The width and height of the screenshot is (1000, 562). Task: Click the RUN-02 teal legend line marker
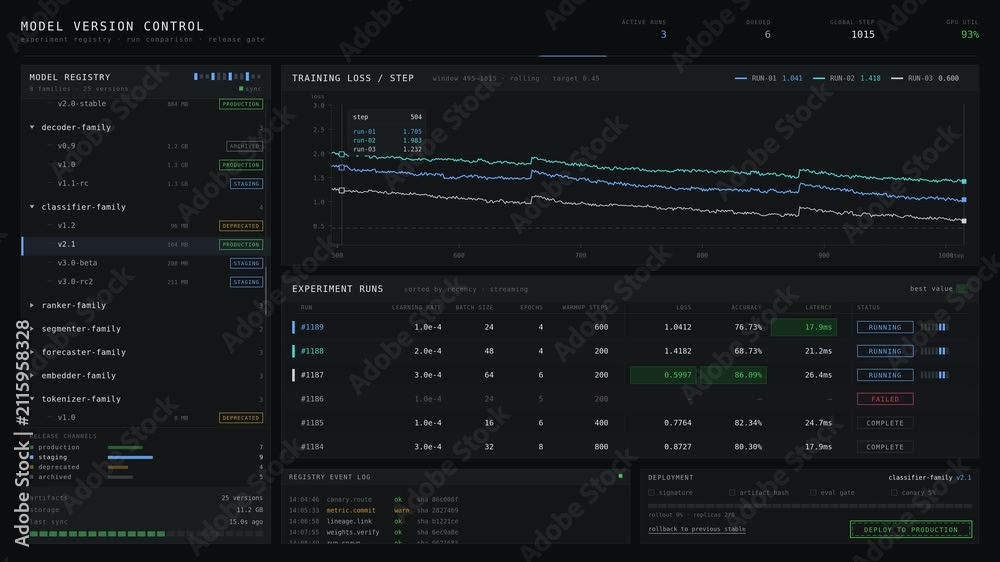point(819,78)
